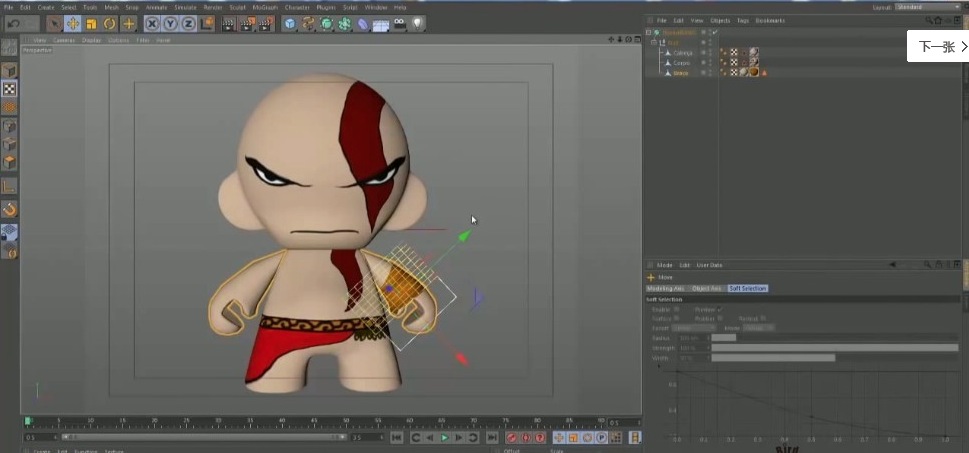Open Object Manager Tags menu
969x453 pixels.
pyautogui.click(x=743, y=20)
